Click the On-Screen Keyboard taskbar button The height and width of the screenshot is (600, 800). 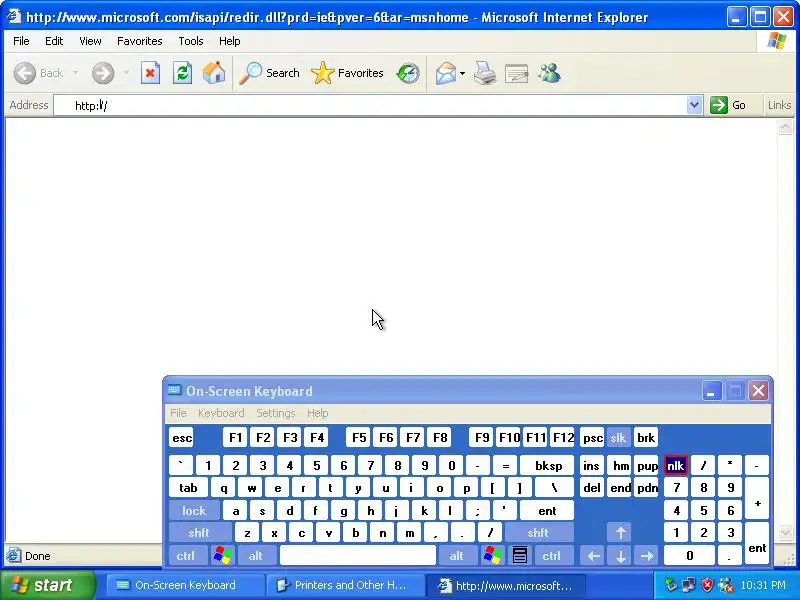(185, 585)
